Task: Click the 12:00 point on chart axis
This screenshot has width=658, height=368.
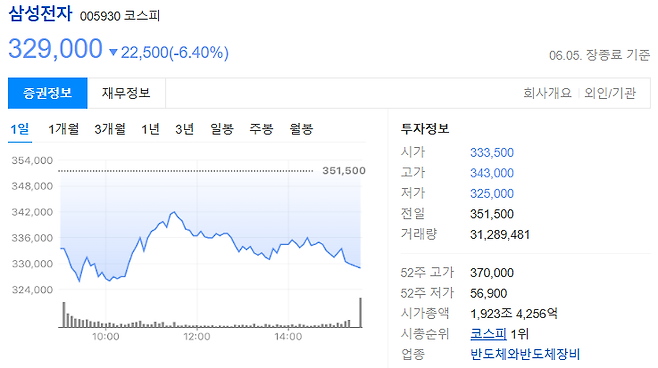Action: click(x=197, y=337)
